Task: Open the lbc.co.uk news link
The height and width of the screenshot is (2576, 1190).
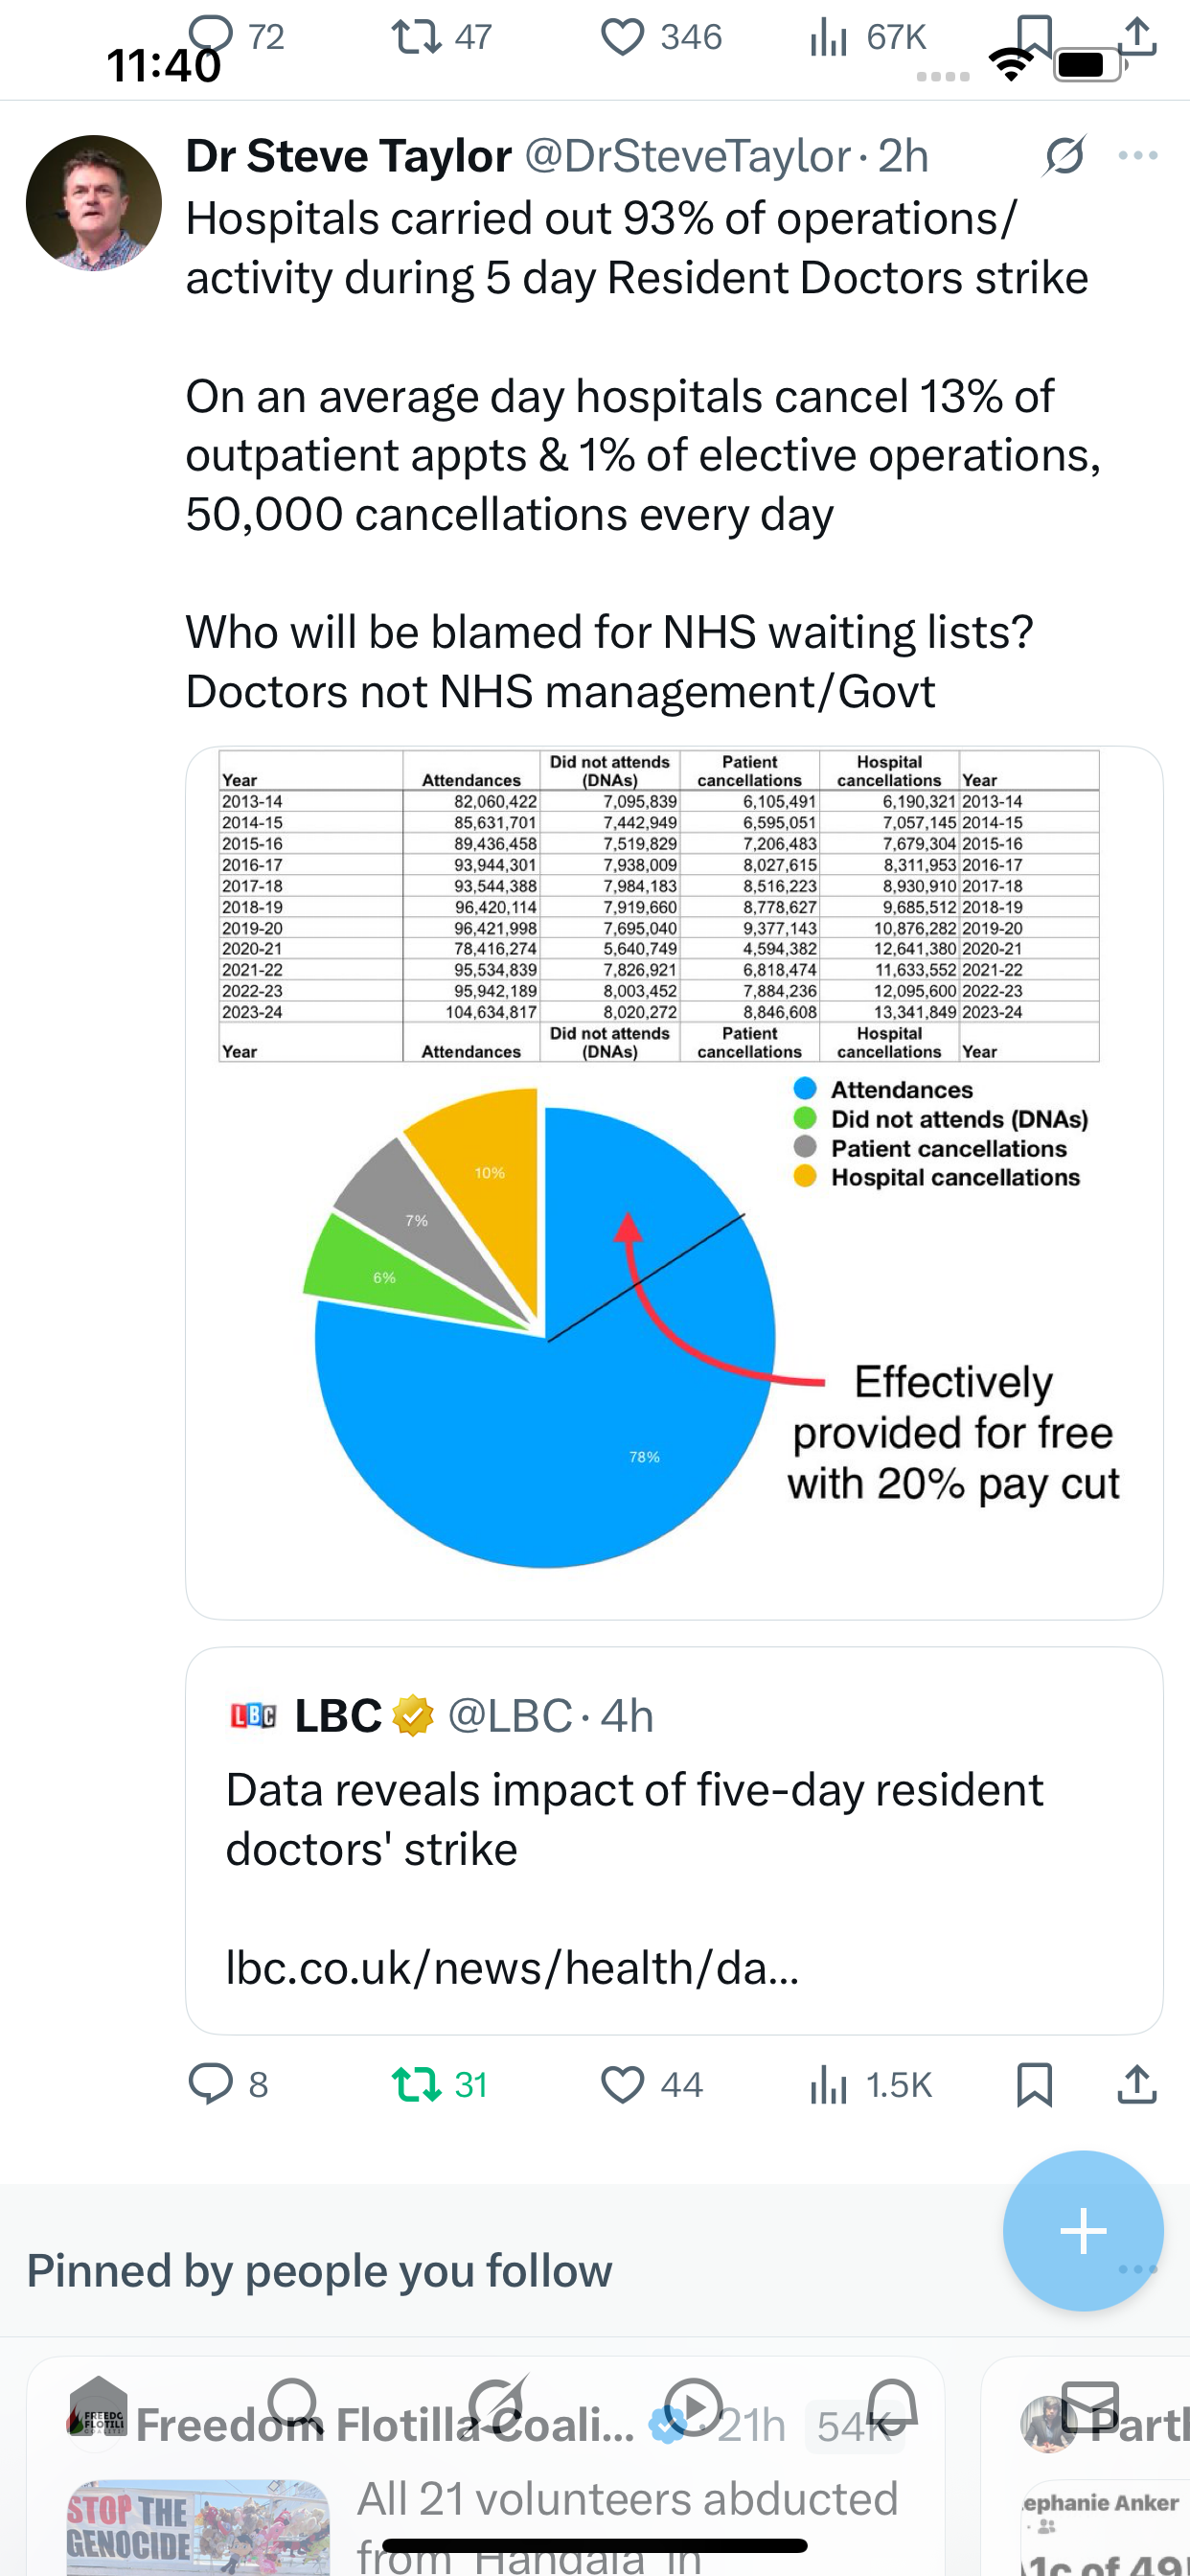Action: coord(512,1968)
